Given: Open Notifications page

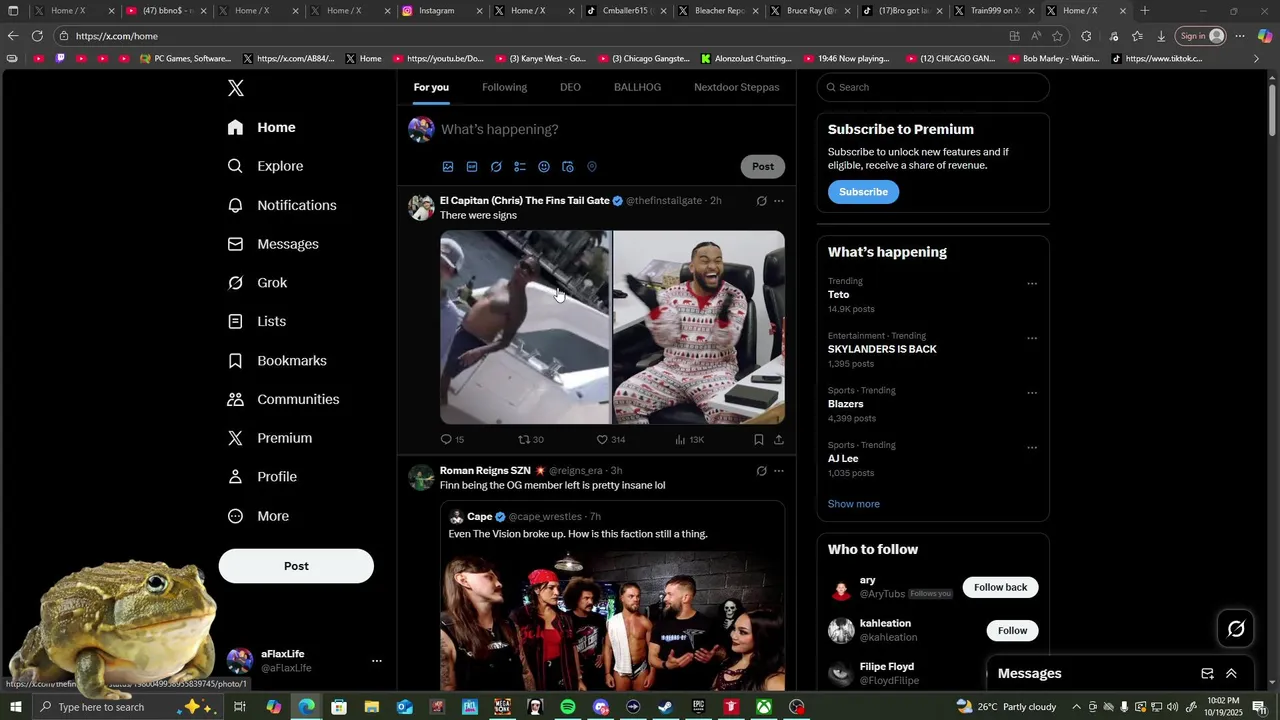Looking at the screenshot, I should click(x=282, y=205).
